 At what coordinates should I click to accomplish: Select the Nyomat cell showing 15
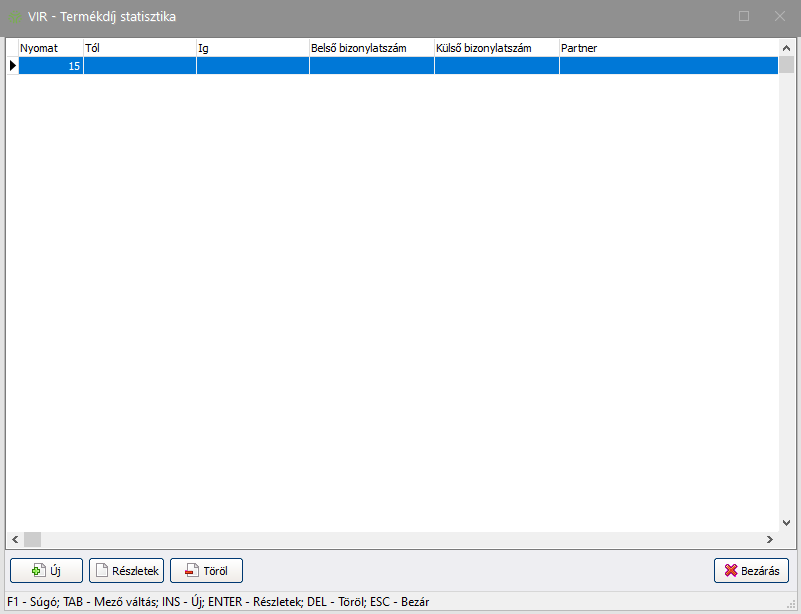click(50, 66)
